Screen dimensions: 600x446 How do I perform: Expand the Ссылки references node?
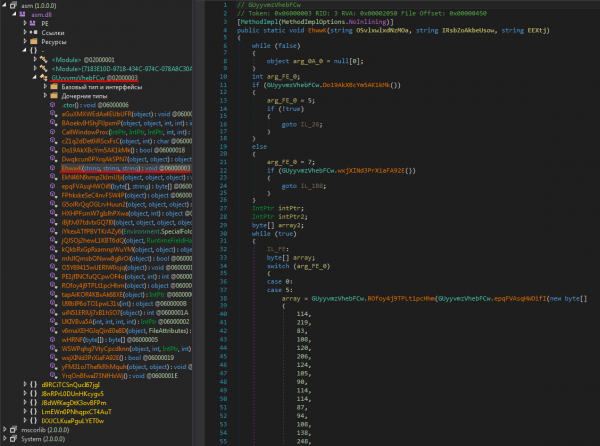26,33
